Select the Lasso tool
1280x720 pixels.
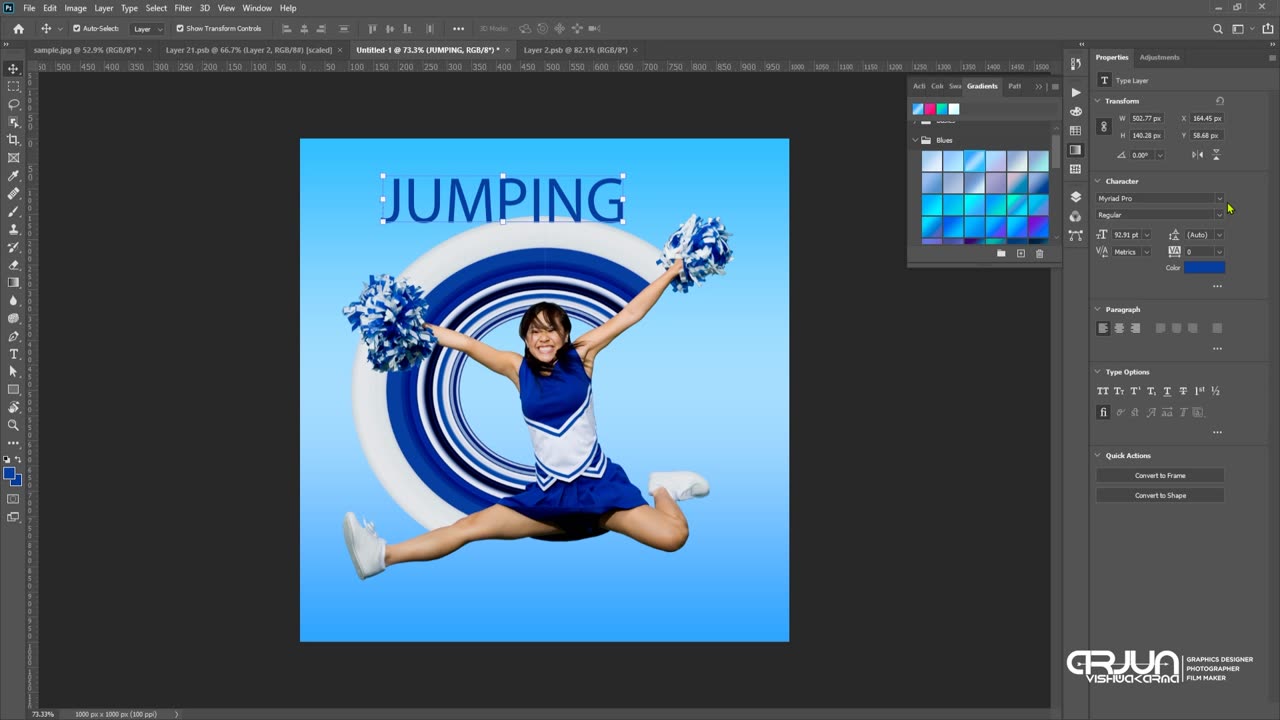pyautogui.click(x=13, y=104)
